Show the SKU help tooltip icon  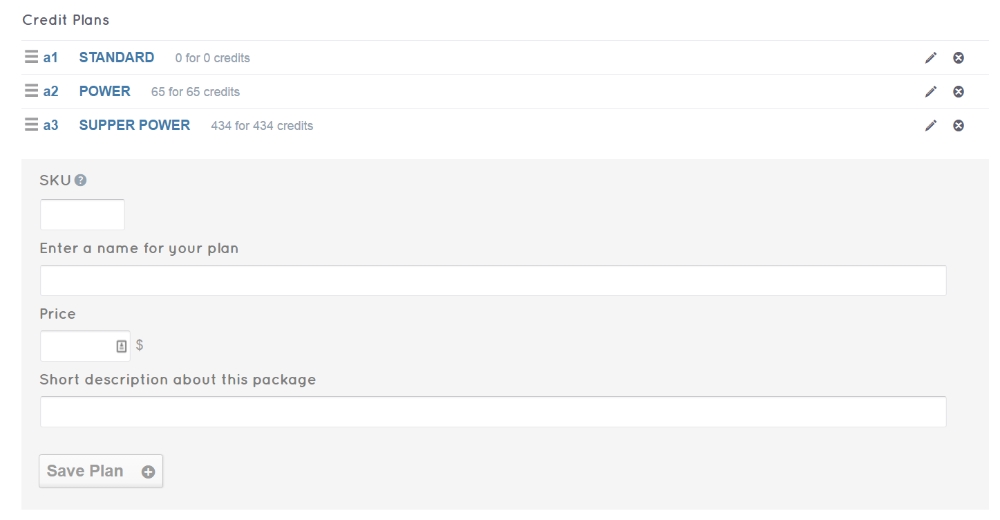tap(80, 180)
